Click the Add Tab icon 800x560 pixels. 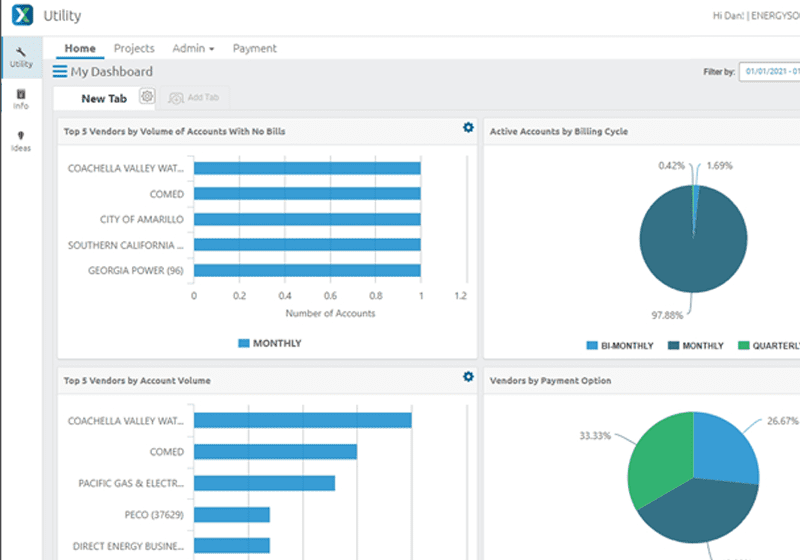pos(176,98)
